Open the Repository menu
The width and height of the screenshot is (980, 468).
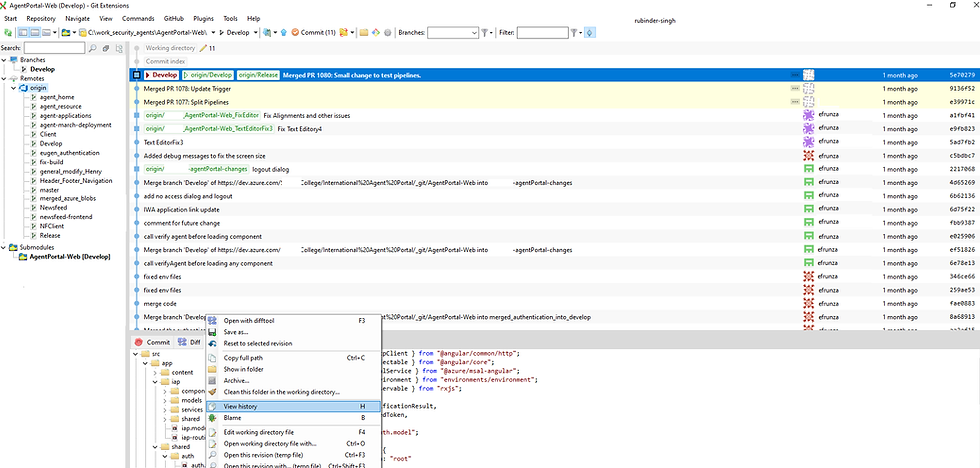(41, 19)
